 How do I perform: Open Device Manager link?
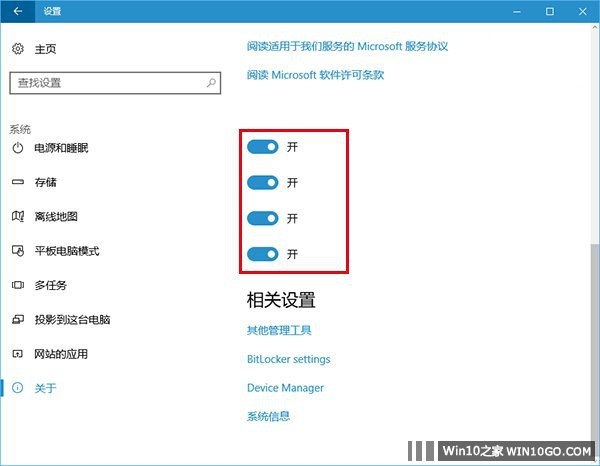coord(285,388)
